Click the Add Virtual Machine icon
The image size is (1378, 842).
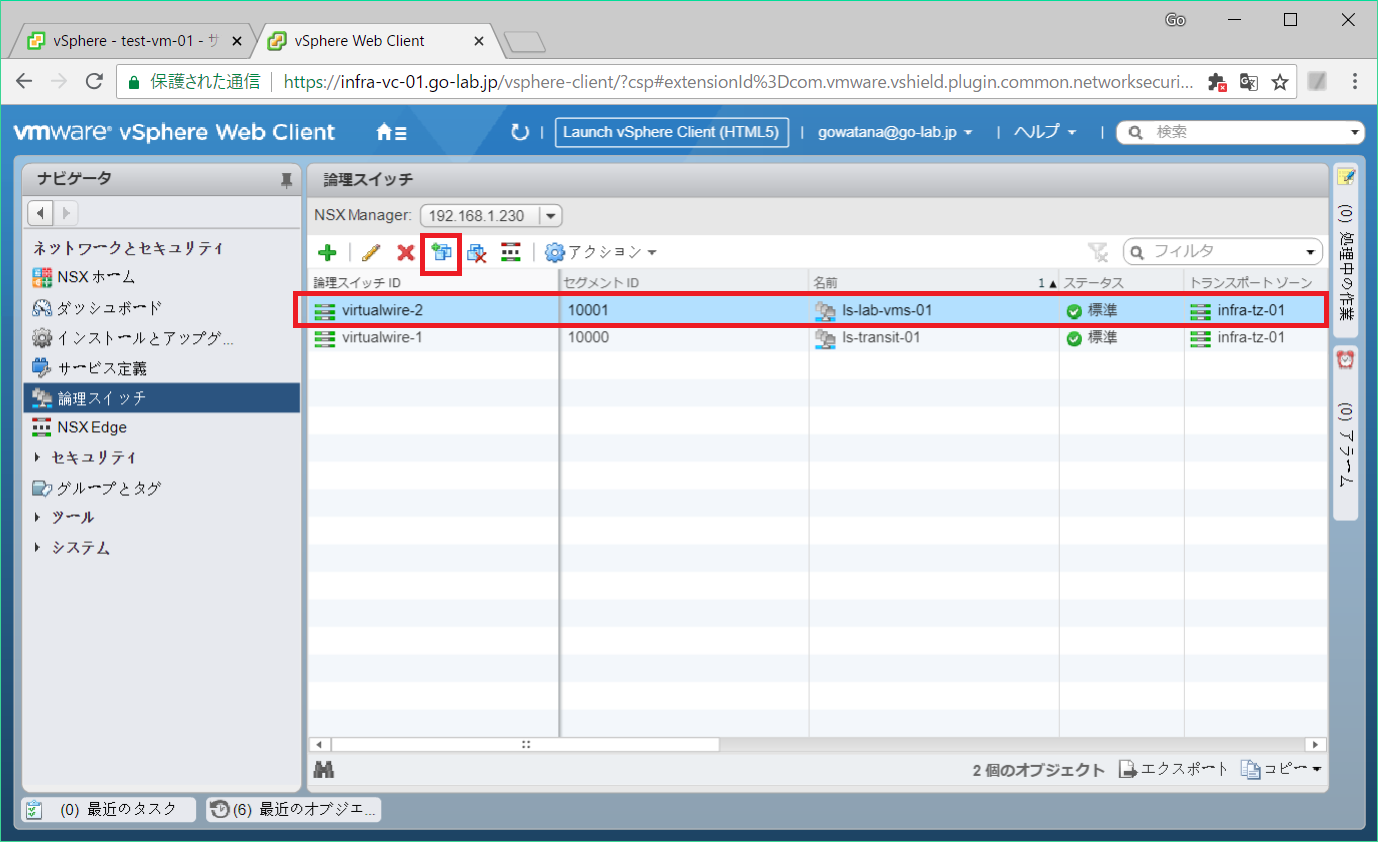coord(441,253)
